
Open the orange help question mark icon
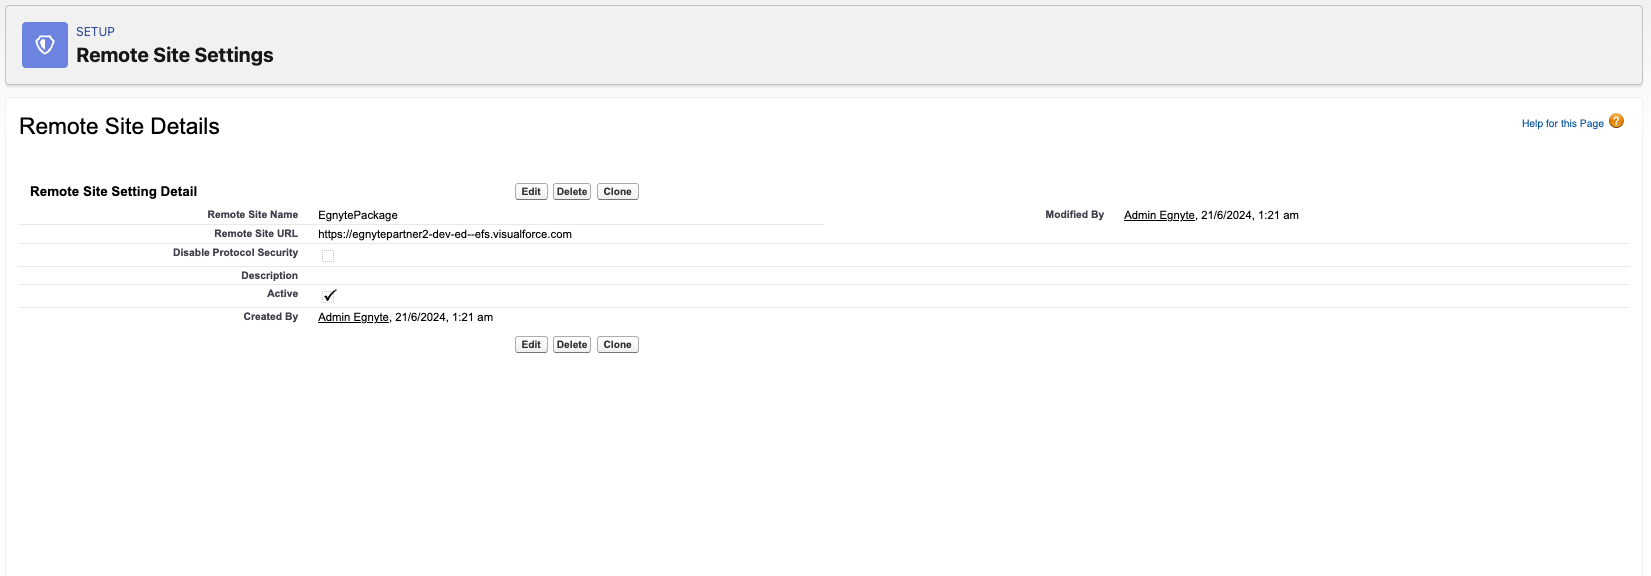[x=1616, y=122]
